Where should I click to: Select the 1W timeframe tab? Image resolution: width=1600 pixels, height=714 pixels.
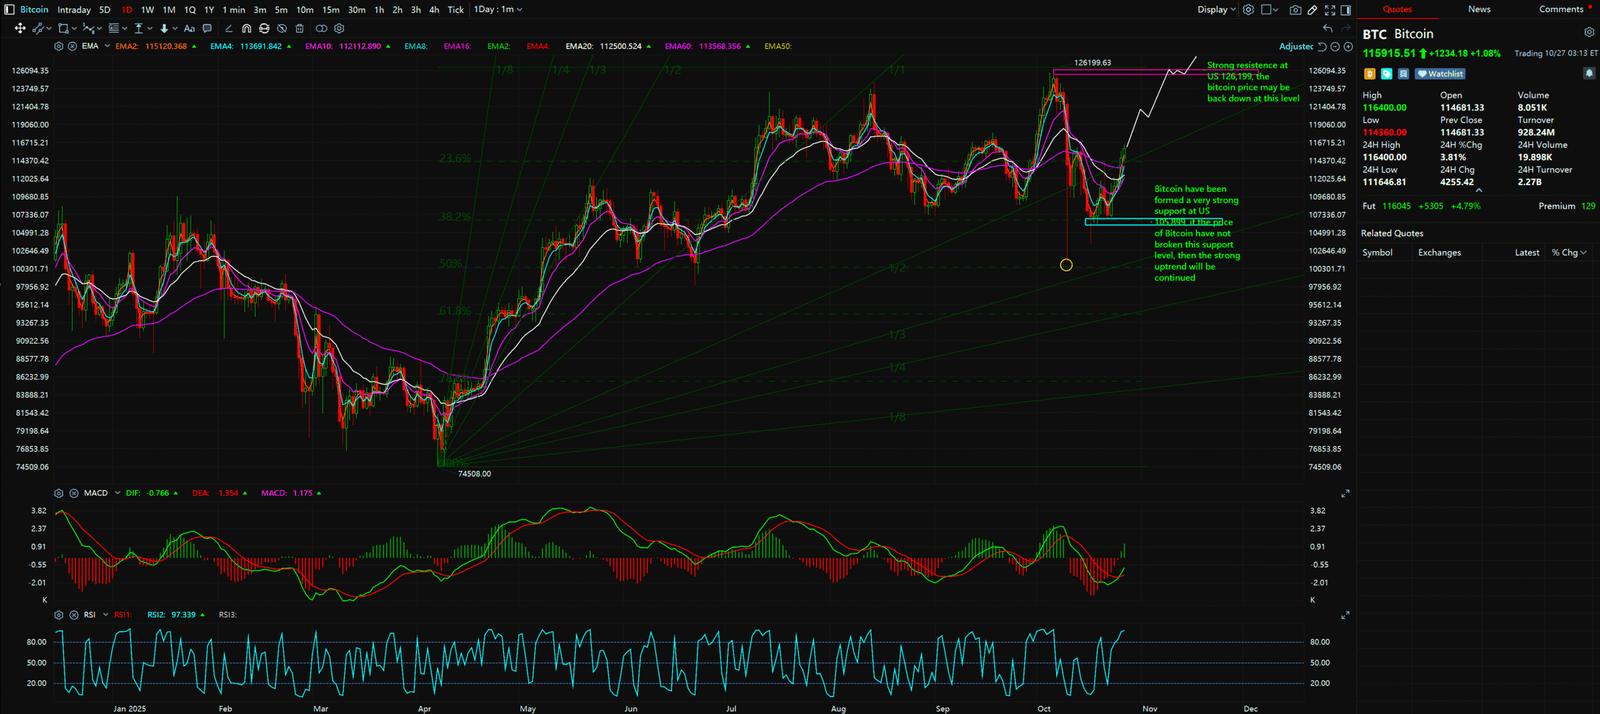click(147, 10)
